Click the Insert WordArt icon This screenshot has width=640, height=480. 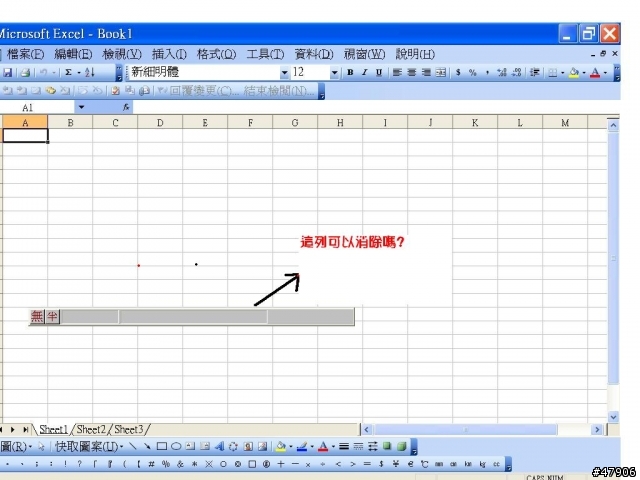click(220, 447)
